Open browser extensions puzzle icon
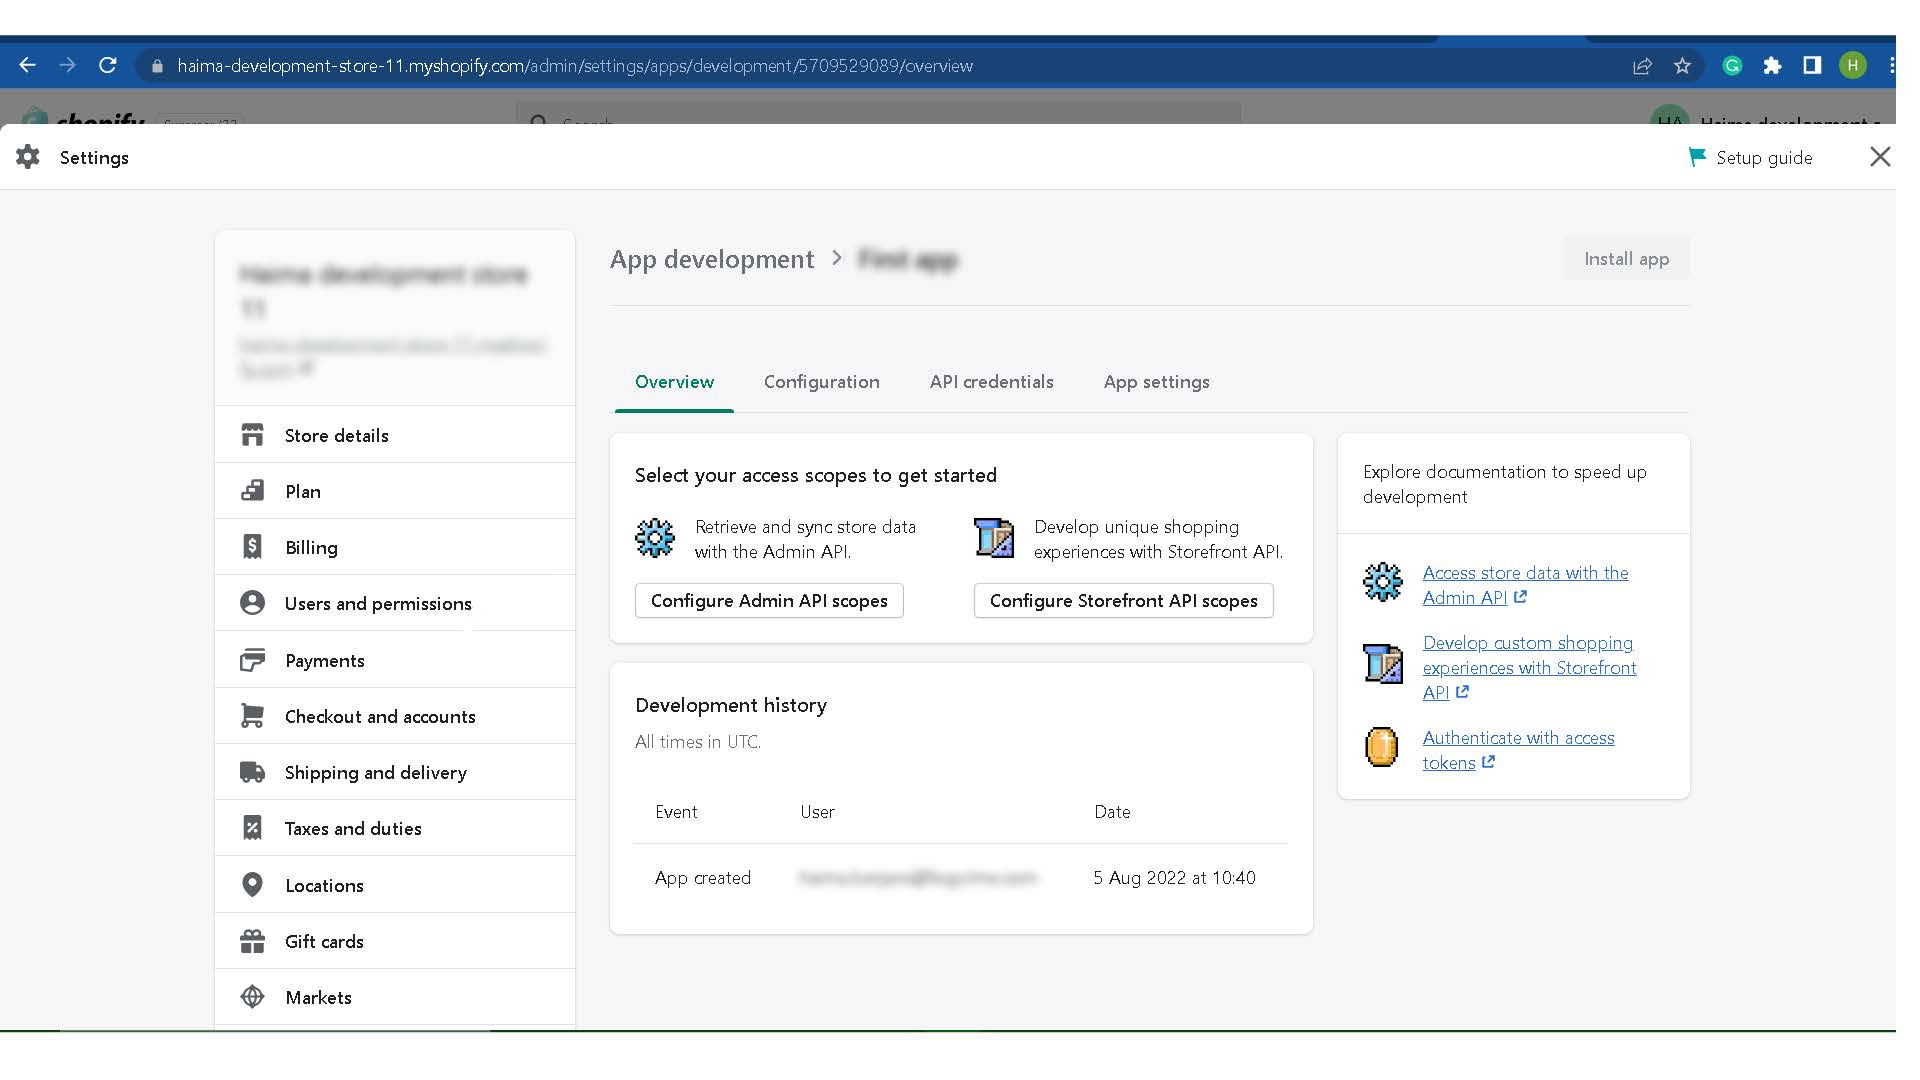 pyautogui.click(x=1772, y=66)
